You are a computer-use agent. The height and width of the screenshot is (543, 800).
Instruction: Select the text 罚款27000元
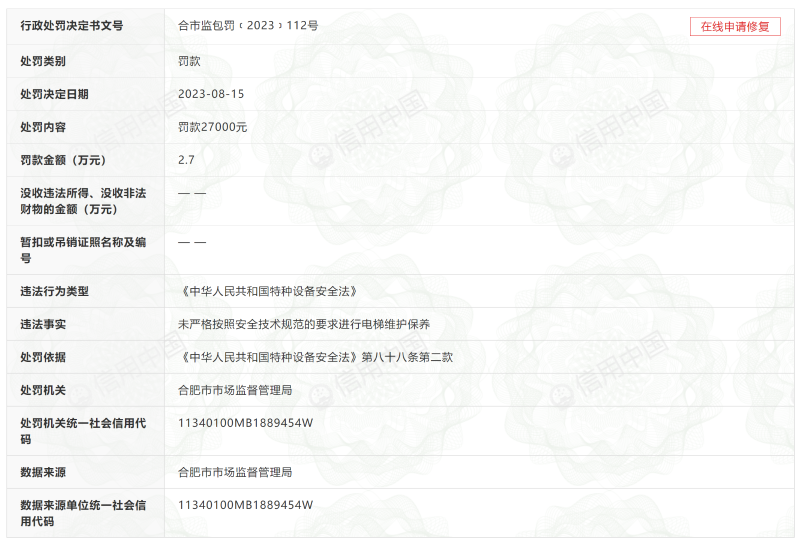pyautogui.click(x=213, y=127)
